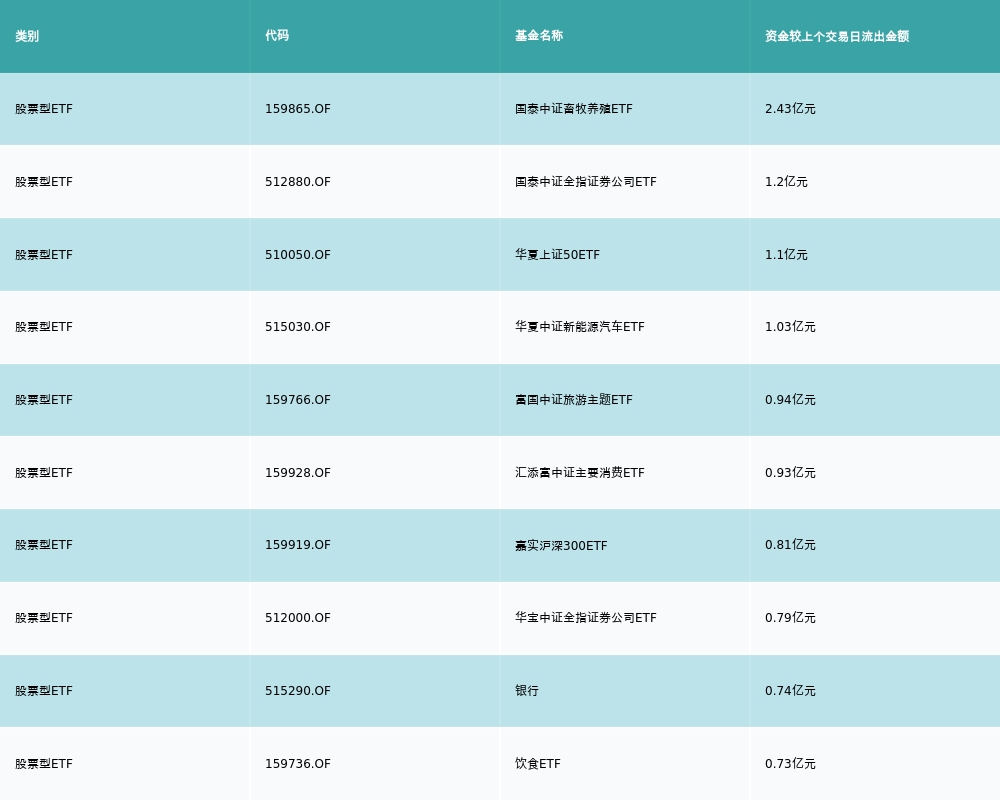Click 股票型ETF in the 510050.OF row

[44, 255]
